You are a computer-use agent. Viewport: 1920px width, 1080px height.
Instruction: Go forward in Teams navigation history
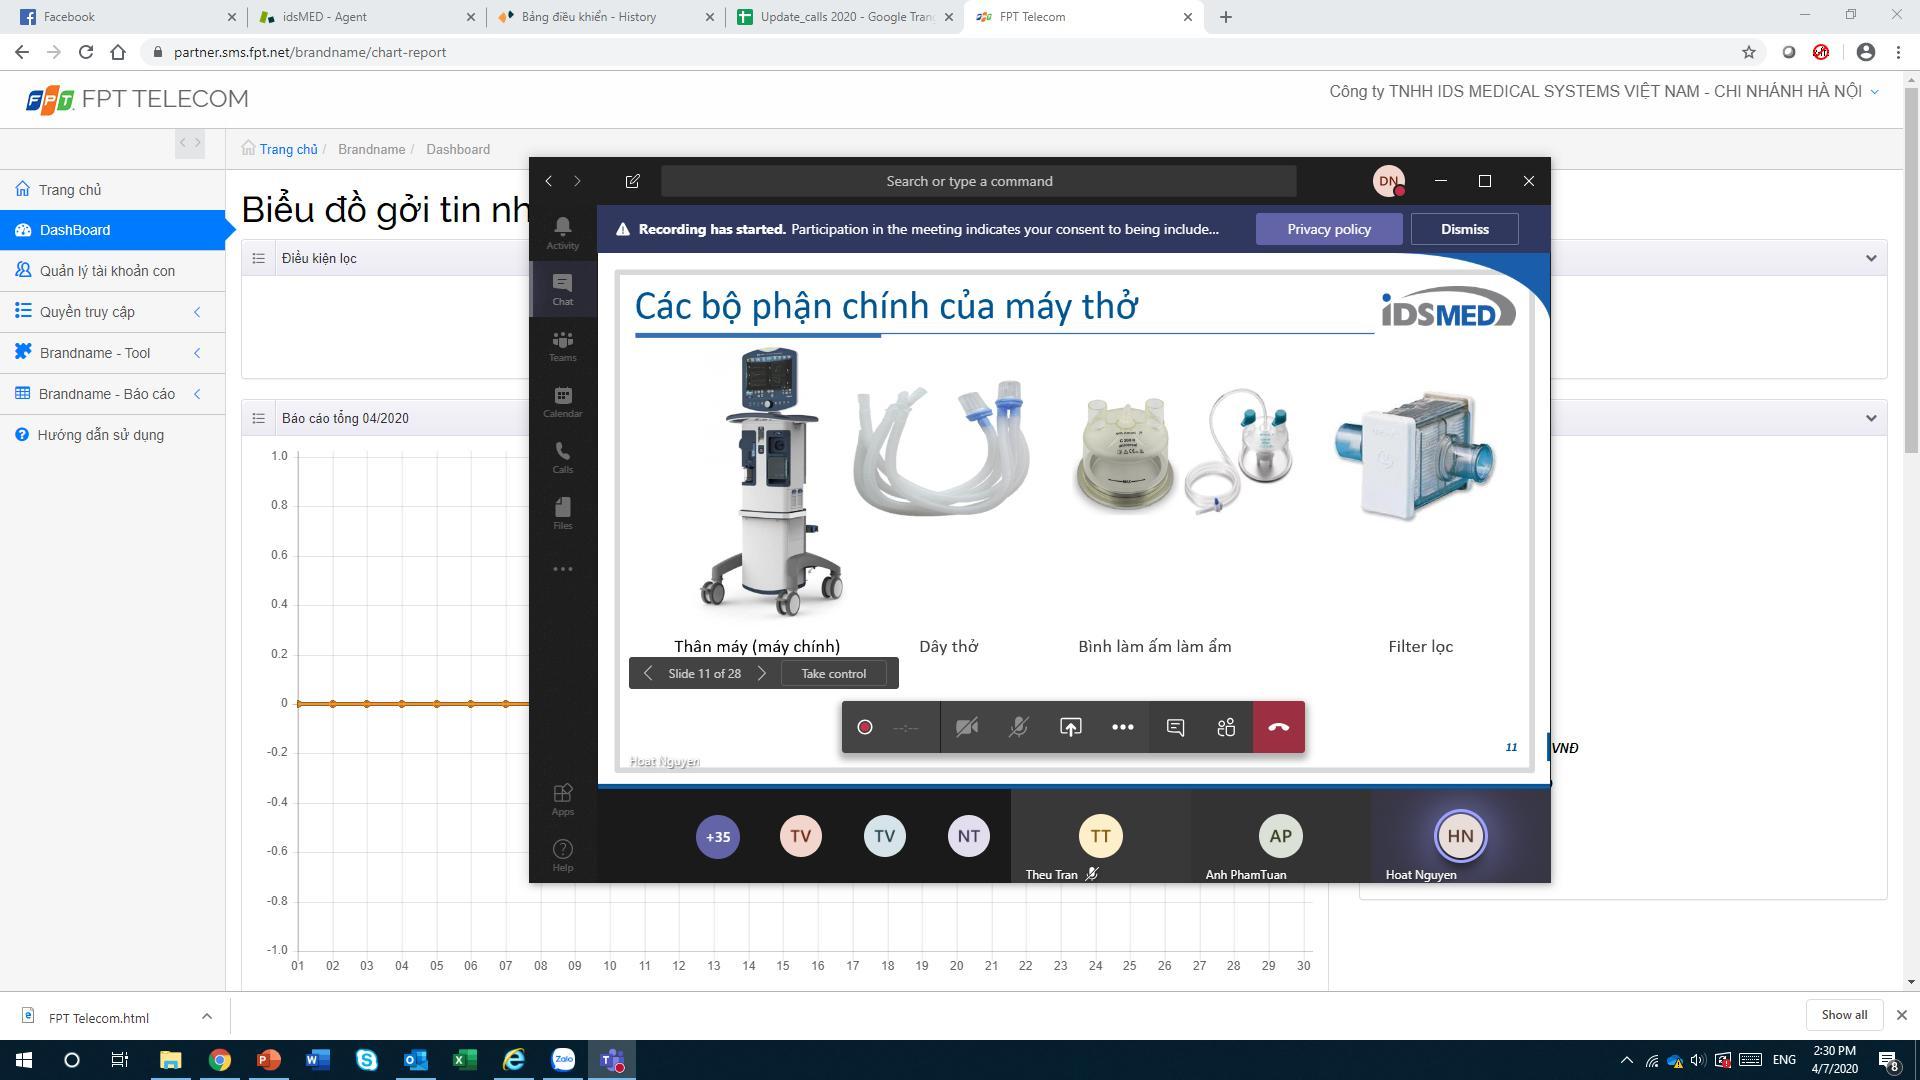coord(577,181)
